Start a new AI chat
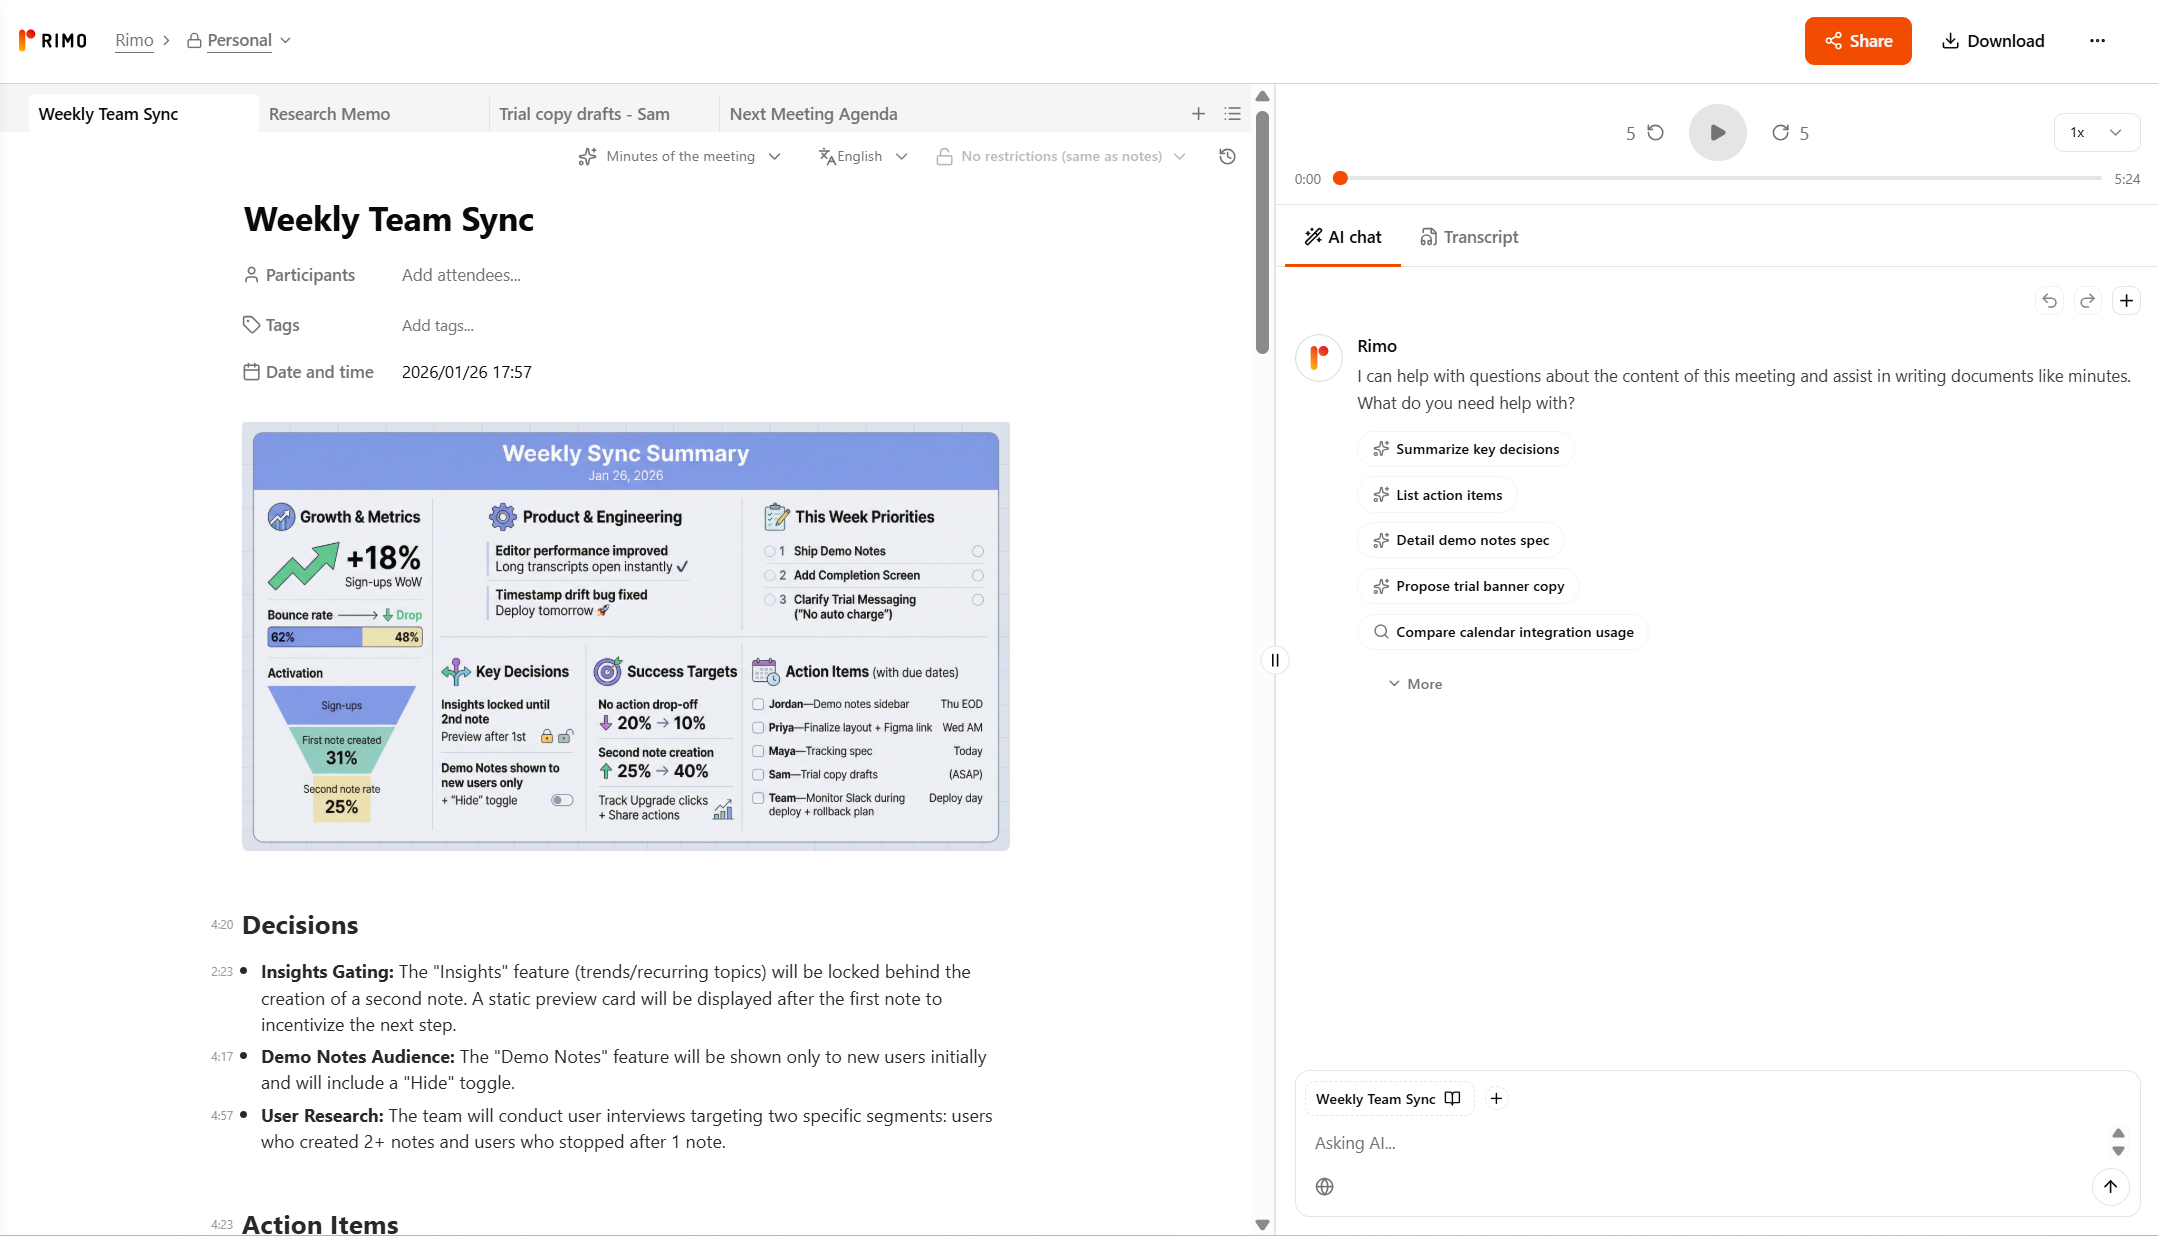 pos(2126,300)
